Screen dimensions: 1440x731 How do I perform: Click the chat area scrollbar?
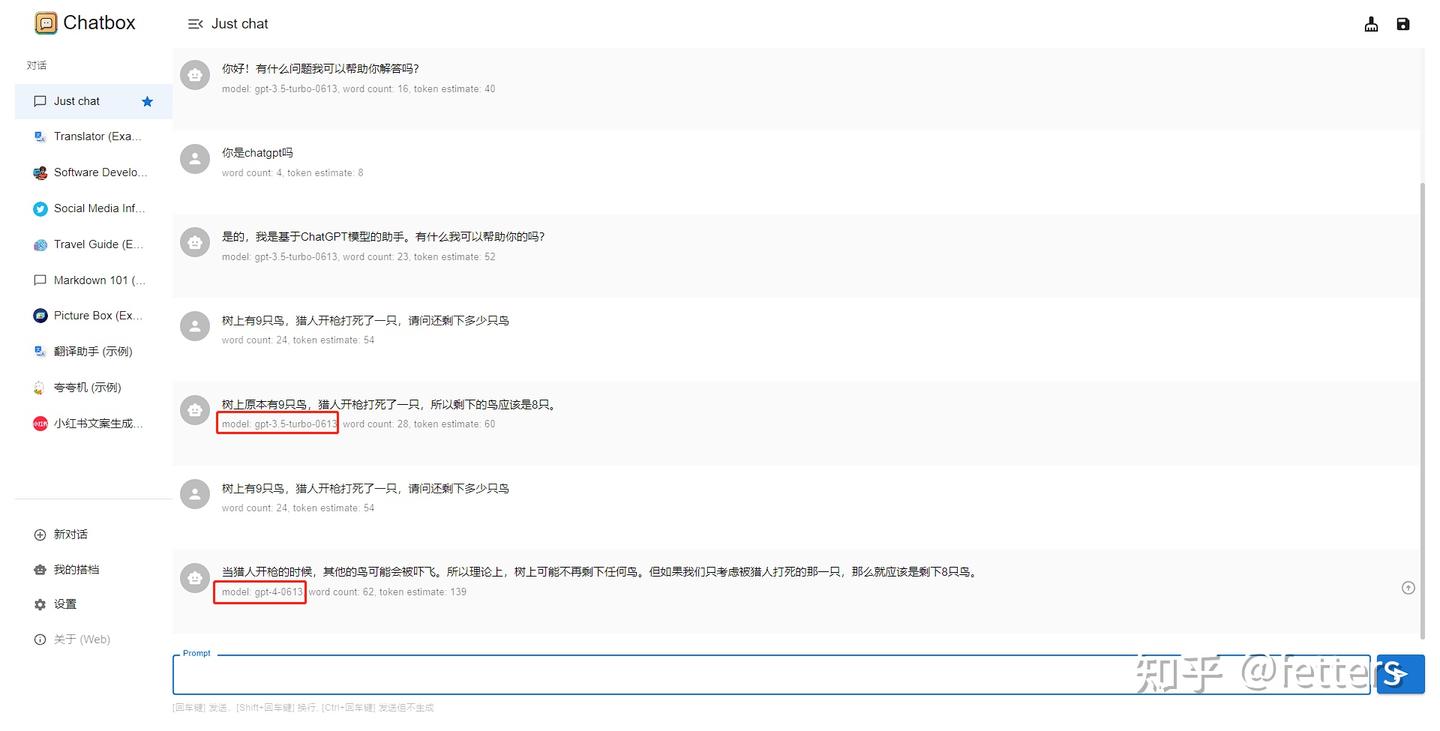(x=1421, y=400)
